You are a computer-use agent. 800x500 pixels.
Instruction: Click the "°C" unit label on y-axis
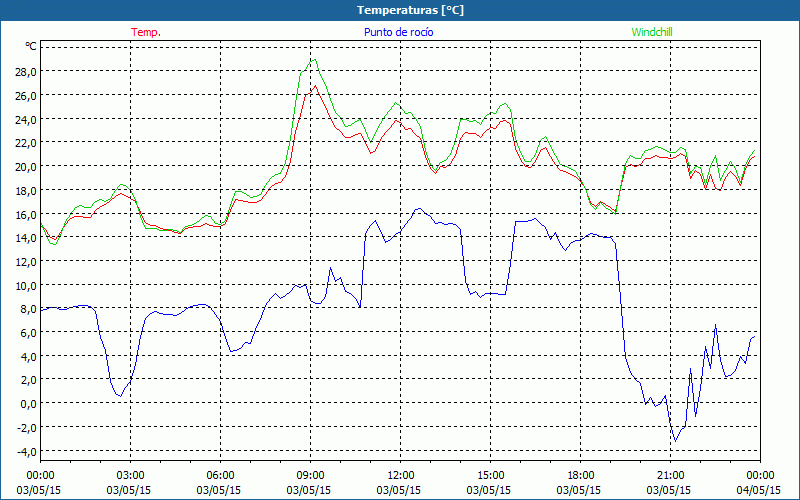pyautogui.click(x=31, y=46)
